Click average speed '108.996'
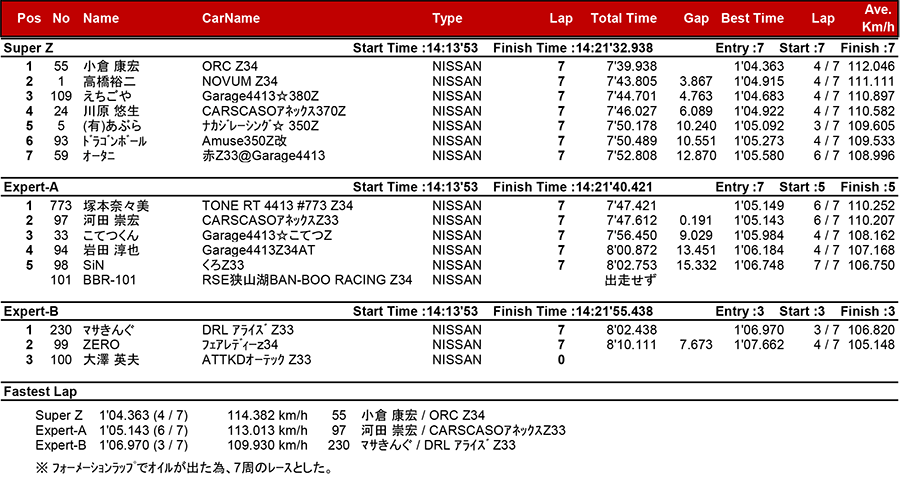900x477 pixels. pos(871,156)
